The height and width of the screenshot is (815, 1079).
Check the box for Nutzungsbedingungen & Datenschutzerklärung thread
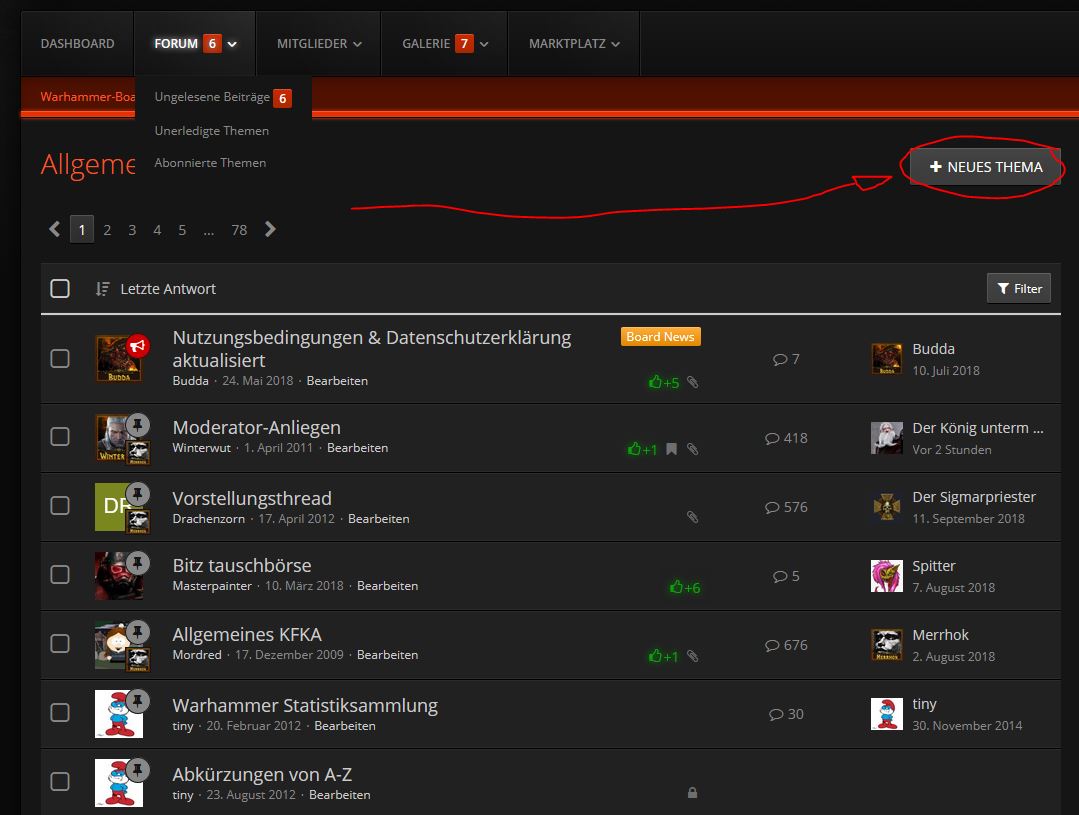(60, 359)
